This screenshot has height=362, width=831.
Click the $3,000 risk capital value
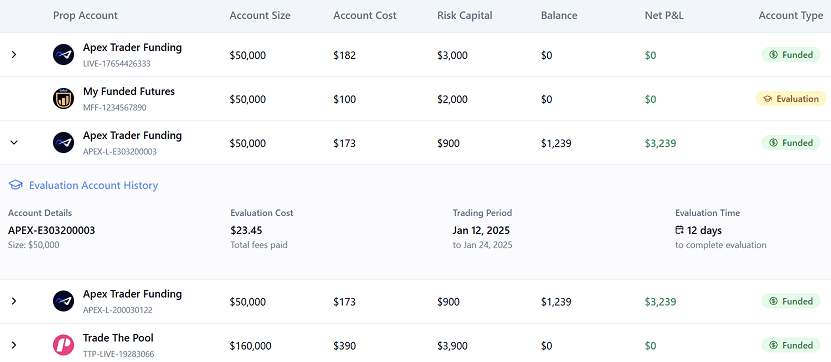coord(453,55)
